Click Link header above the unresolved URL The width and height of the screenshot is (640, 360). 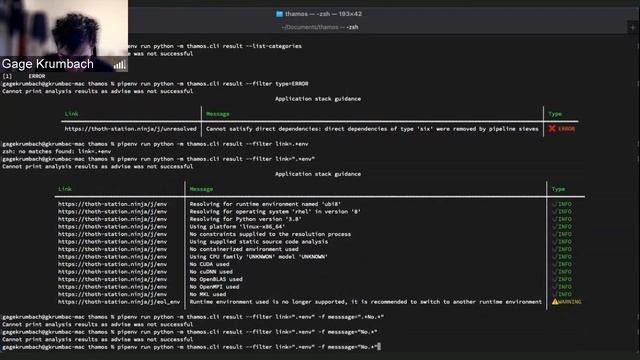(x=71, y=114)
